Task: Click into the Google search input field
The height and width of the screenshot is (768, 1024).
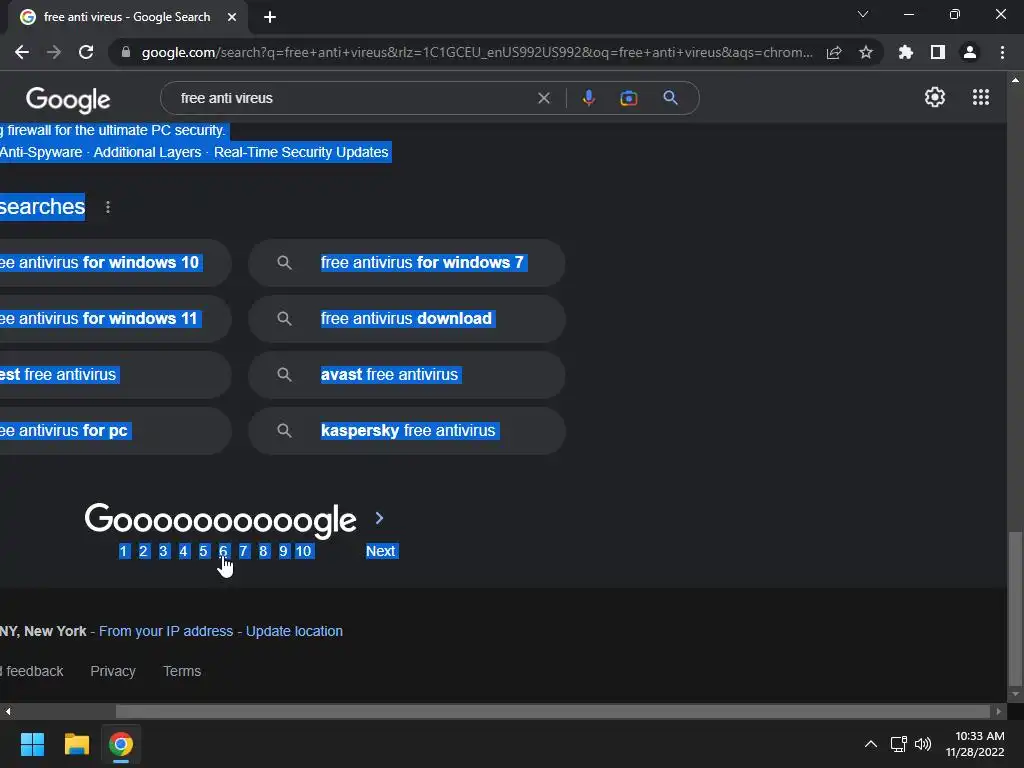Action: point(353,98)
